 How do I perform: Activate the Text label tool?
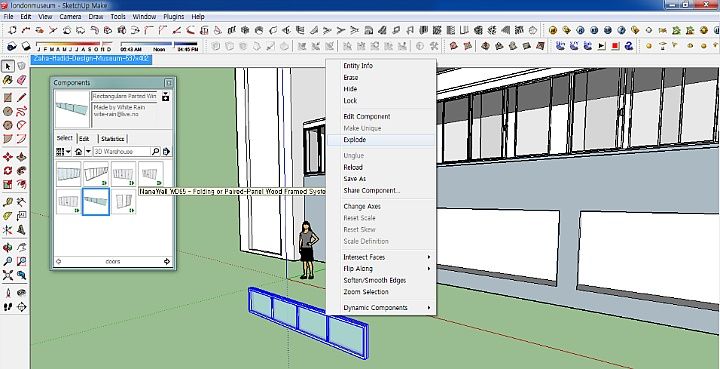coord(22,216)
